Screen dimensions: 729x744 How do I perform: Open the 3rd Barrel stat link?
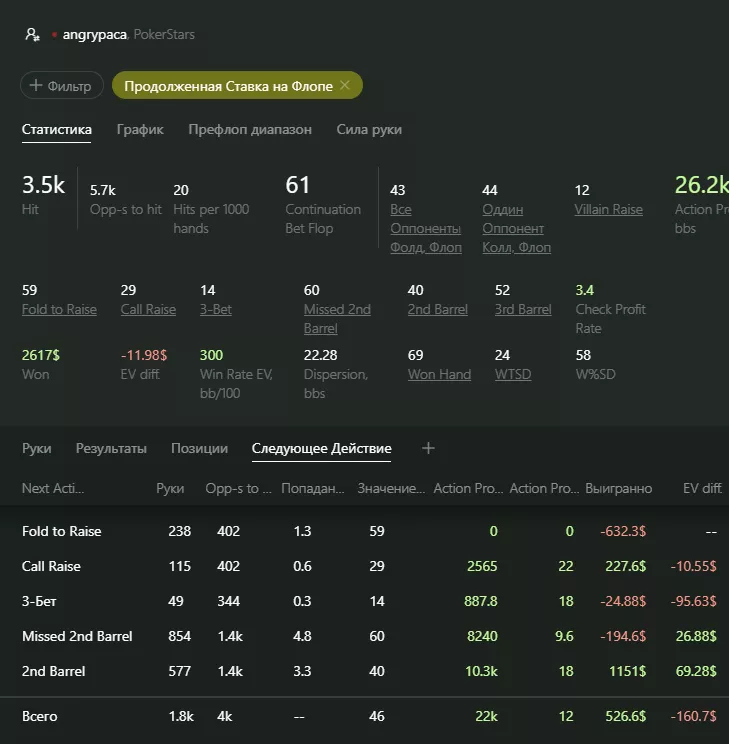tap(523, 309)
